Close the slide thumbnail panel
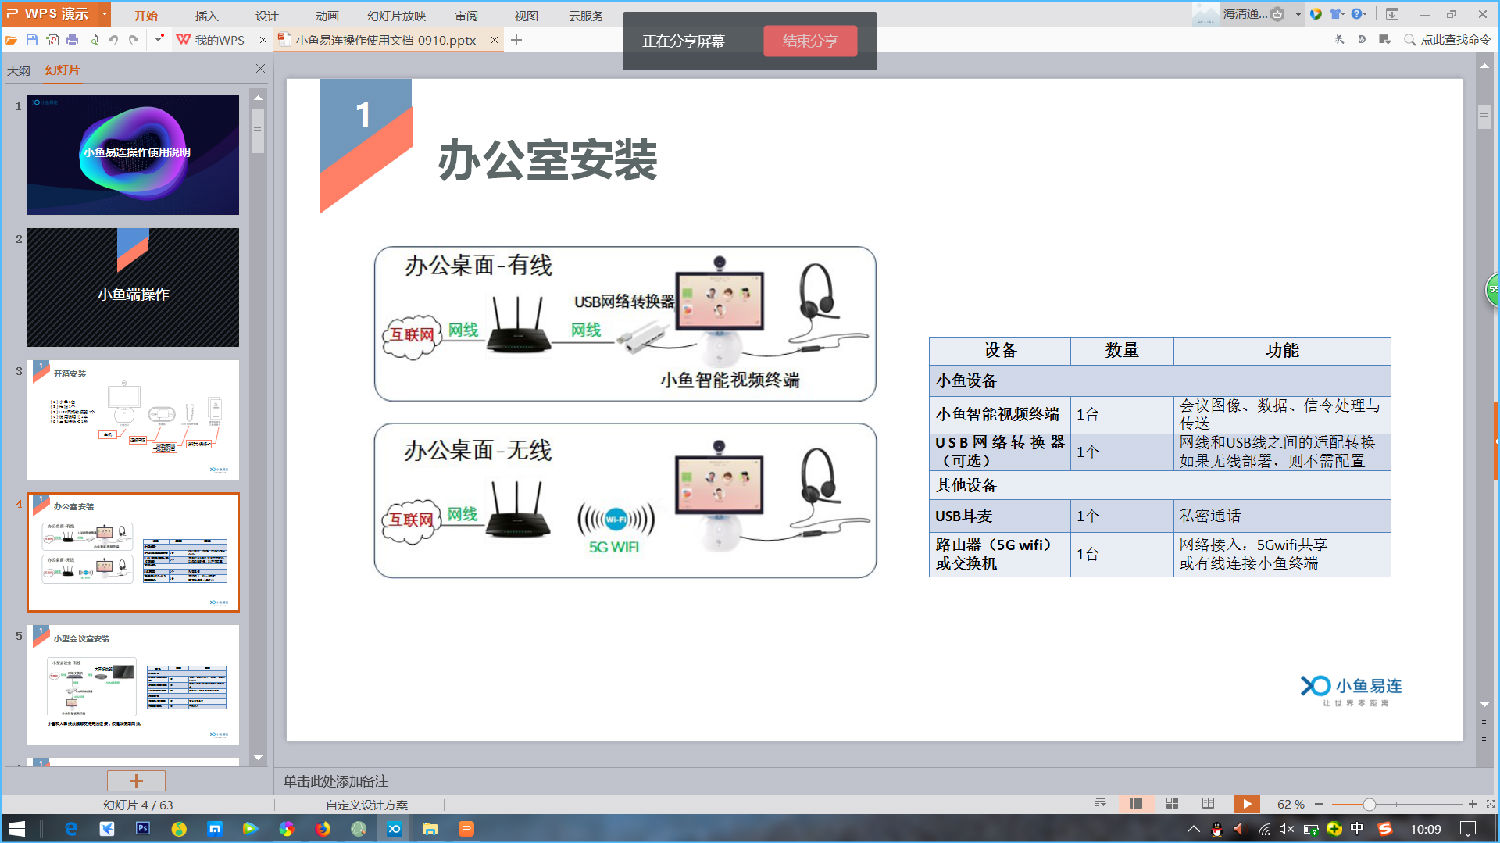This screenshot has width=1500, height=843. click(260, 69)
